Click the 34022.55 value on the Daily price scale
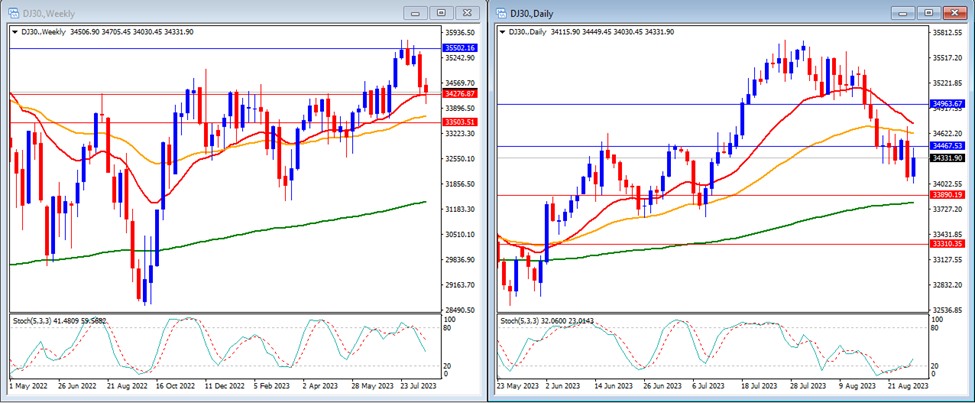Image resolution: width=975 pixels, height=403 pixels. (x=948, y=183)
